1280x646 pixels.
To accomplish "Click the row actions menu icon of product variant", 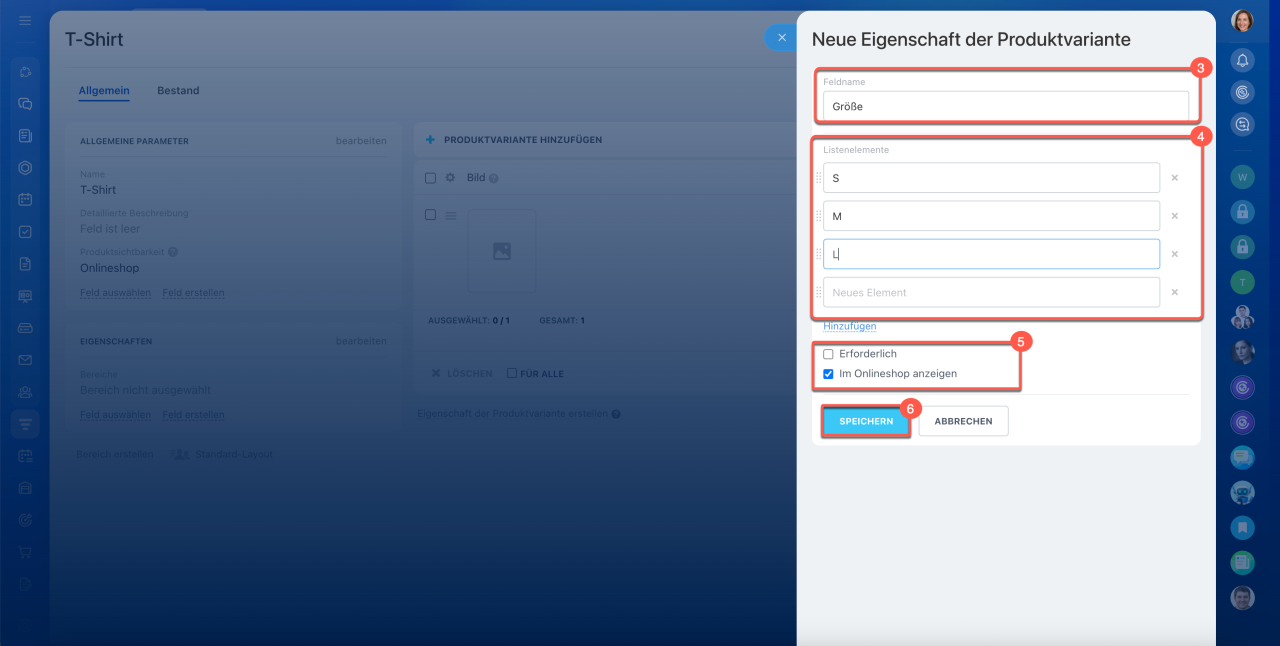I will [x=450, y=215].
